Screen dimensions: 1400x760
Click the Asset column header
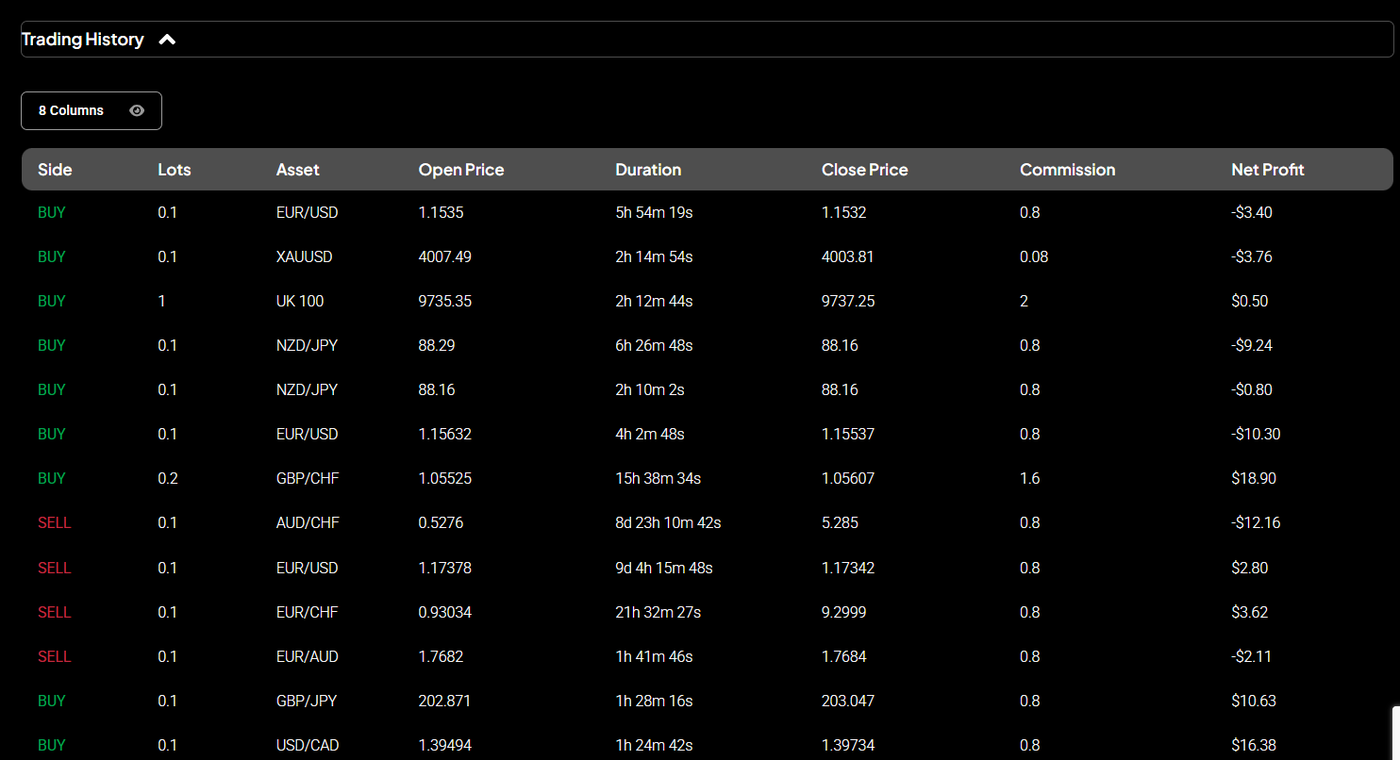(x=298, y=170)
